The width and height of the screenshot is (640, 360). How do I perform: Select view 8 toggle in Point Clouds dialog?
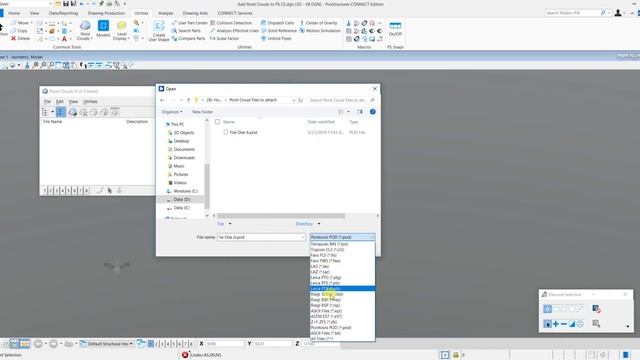(x=86, y=191)
